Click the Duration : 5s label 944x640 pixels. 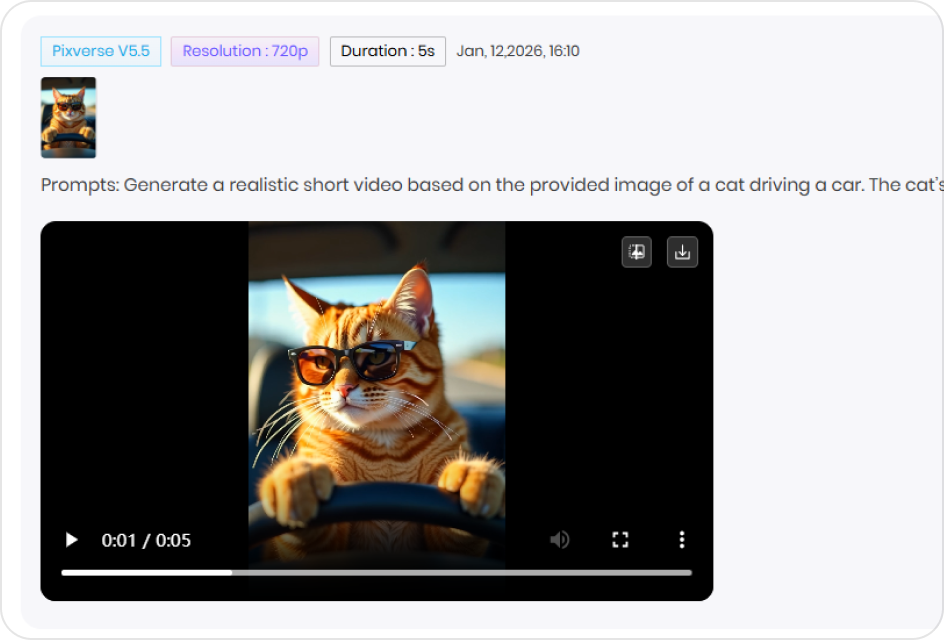(x=387, y=51)
